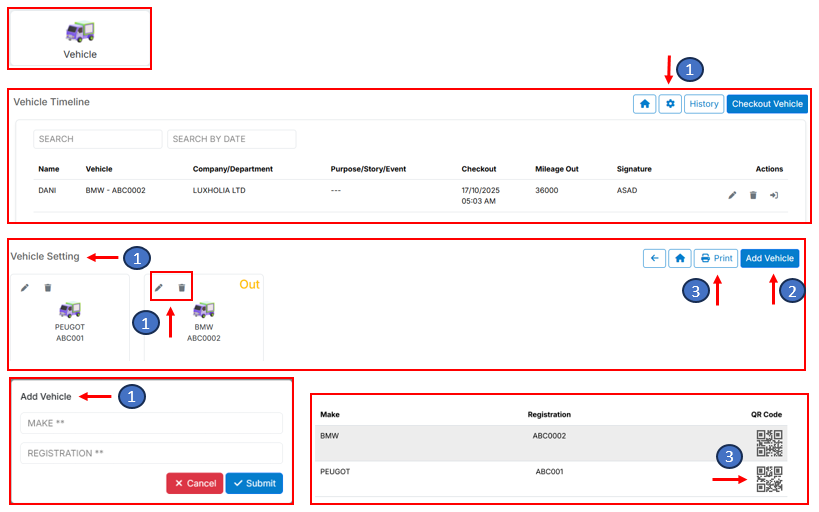Delete the PEUGOT ABC001 vehicle card
The width and height of the screenshot is (819, 512).
pyautogui.click(x=47, y=288)
